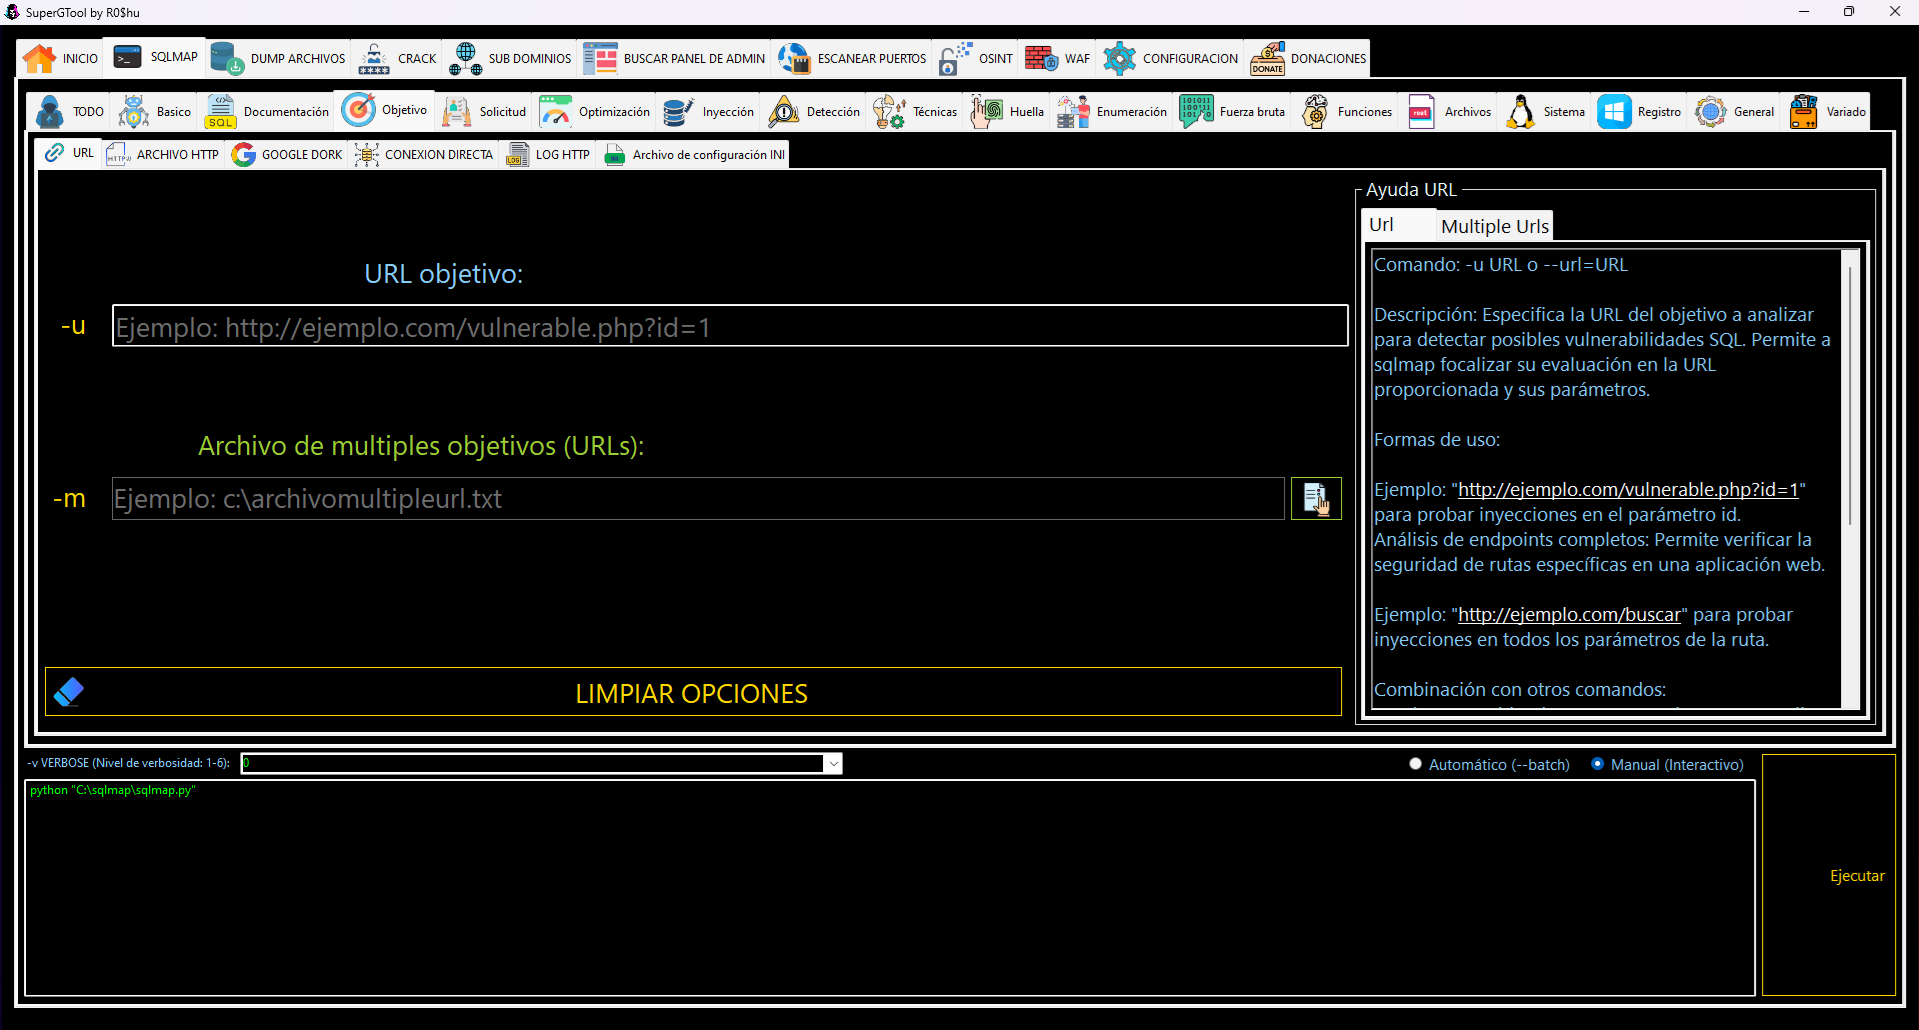Select the Detección tab

pyautogui.click(x=813, y=112)
